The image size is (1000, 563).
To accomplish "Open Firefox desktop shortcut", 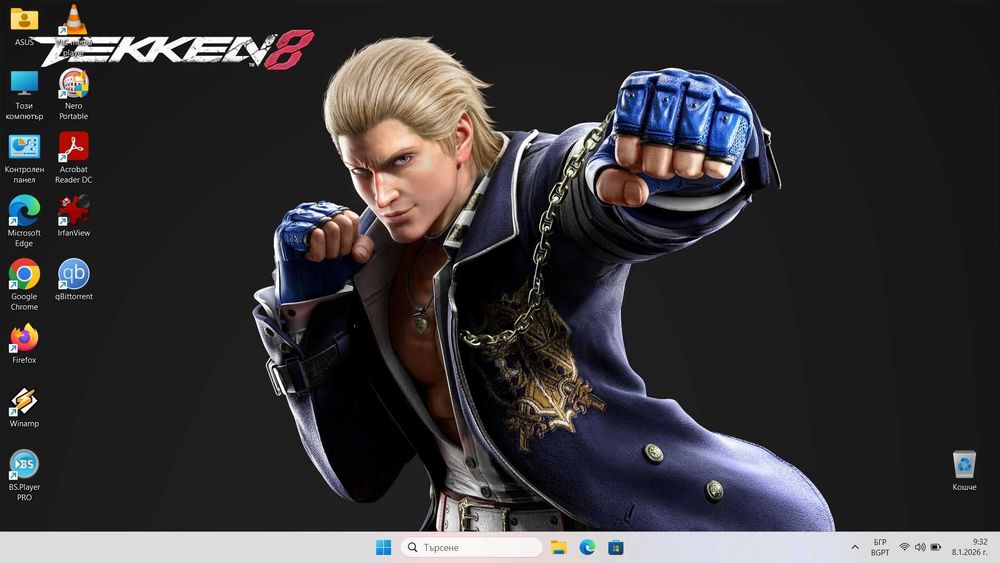I will coord(24,338).
